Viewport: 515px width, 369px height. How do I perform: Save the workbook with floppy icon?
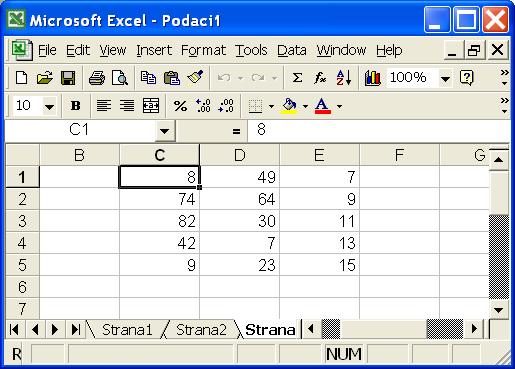click(68, 78)
